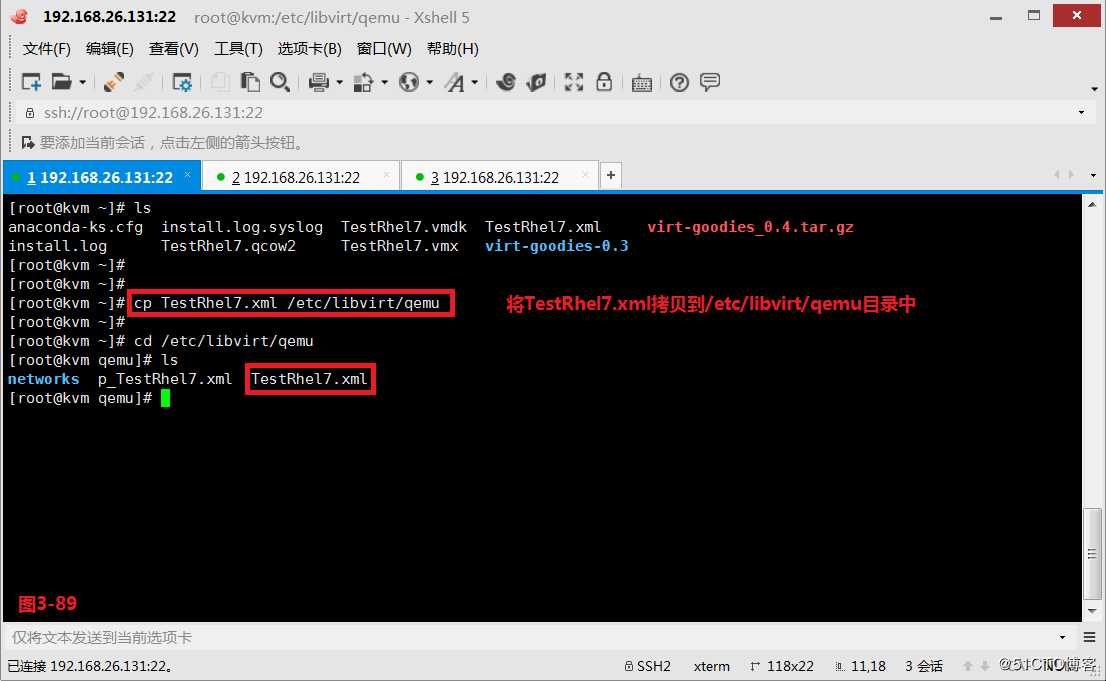Click the globe encoding icon

click(408, 83)
